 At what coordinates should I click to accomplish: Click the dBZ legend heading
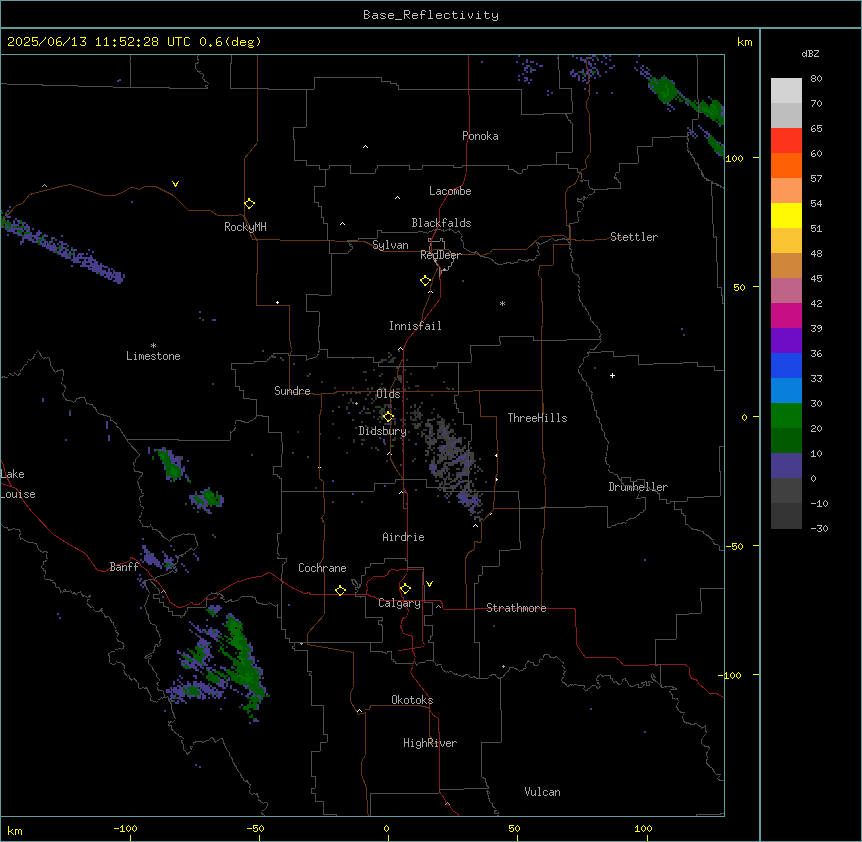pyautogui.click(x=810, y=53)
